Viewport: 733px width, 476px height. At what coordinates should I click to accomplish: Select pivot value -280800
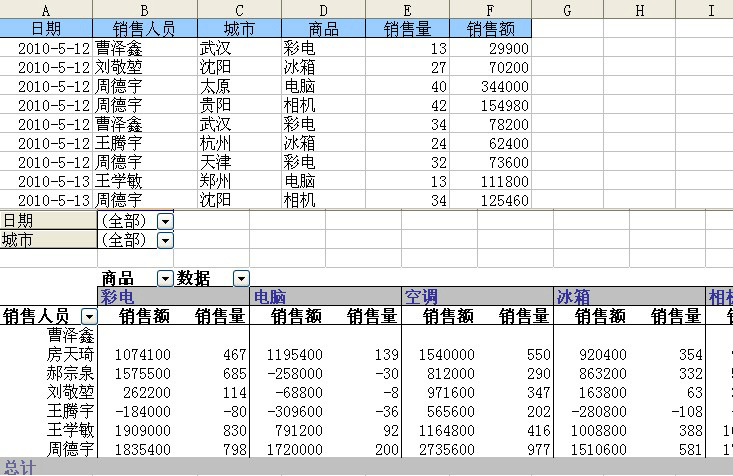(x=592, y=411)
